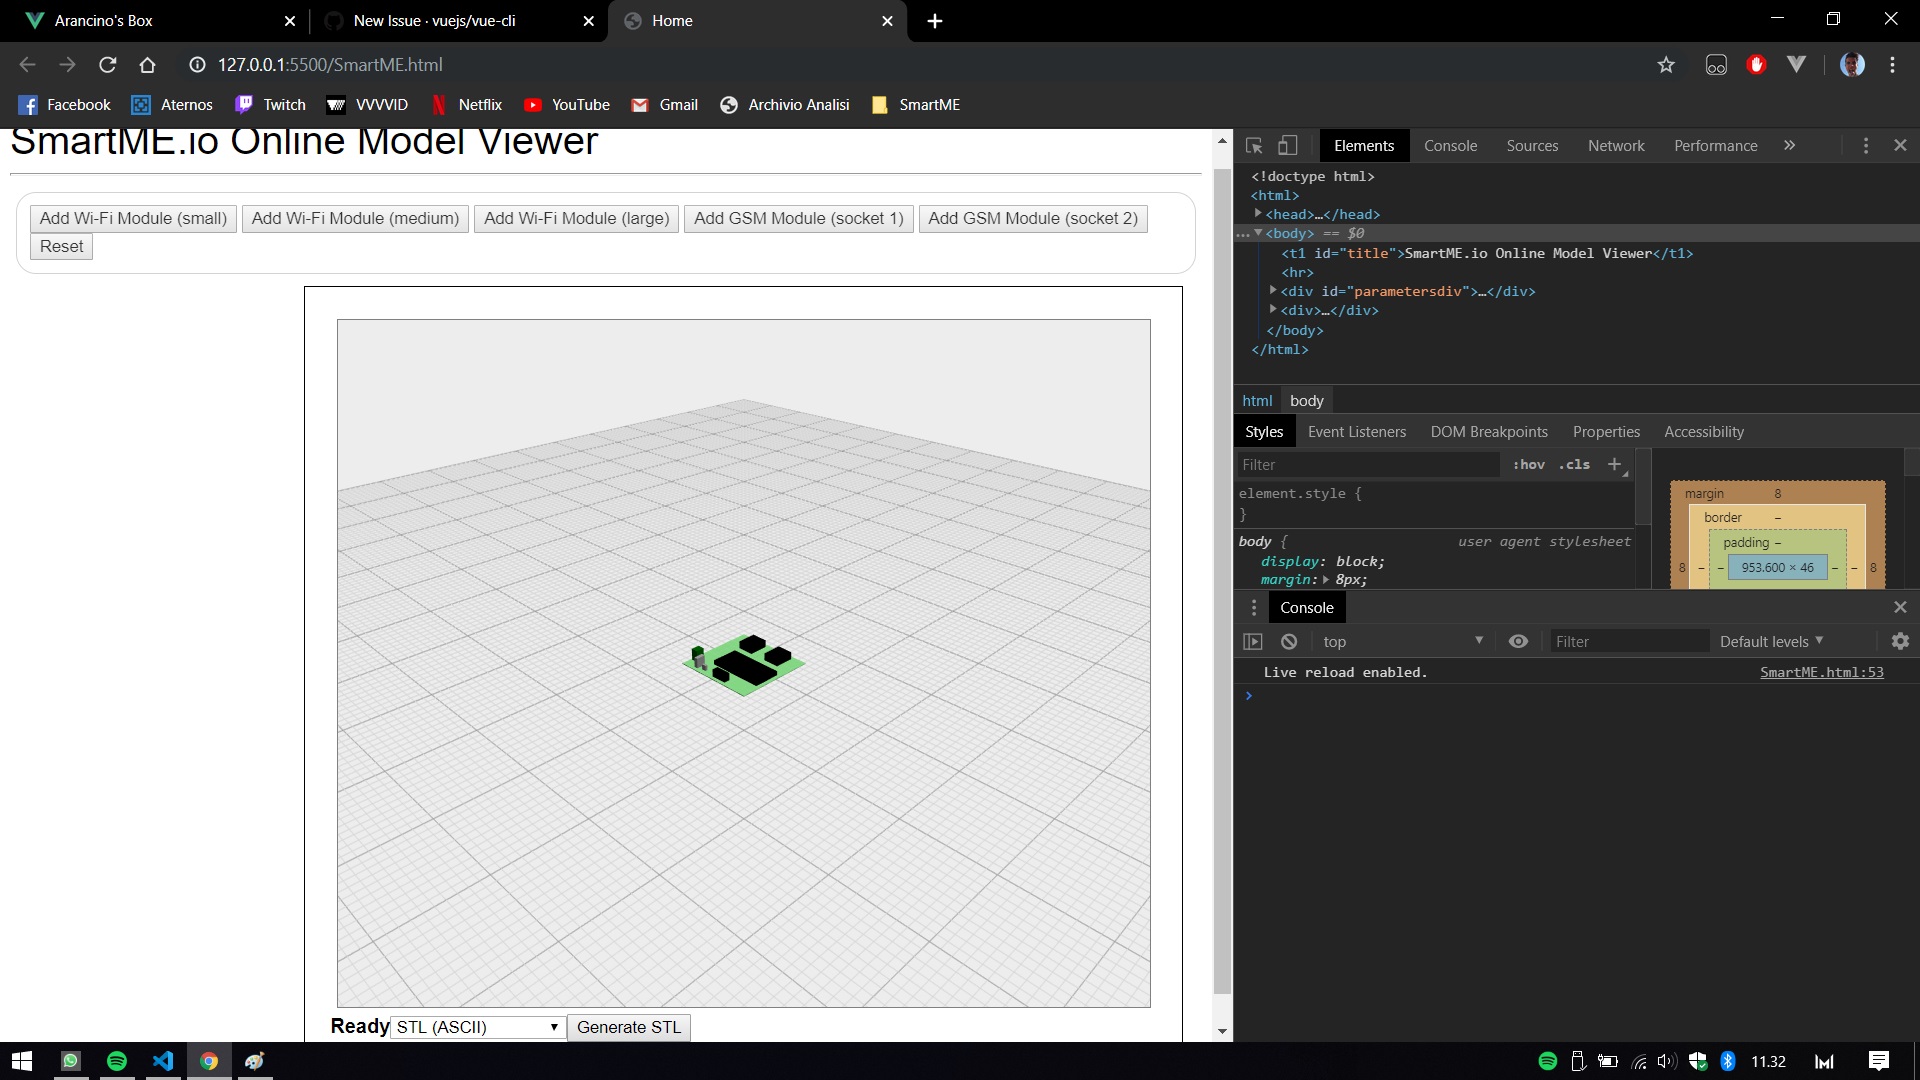Viewport: 1920px width, 1080px height.
Task: Close the DevTools panel
Action: coord(1900,146)
